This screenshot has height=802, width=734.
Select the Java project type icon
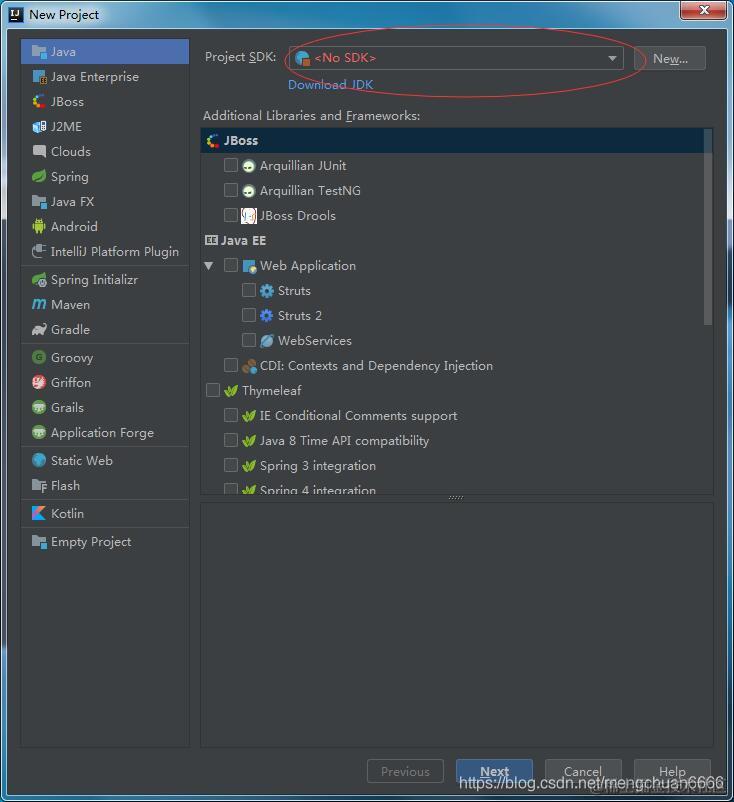point(39,52)
